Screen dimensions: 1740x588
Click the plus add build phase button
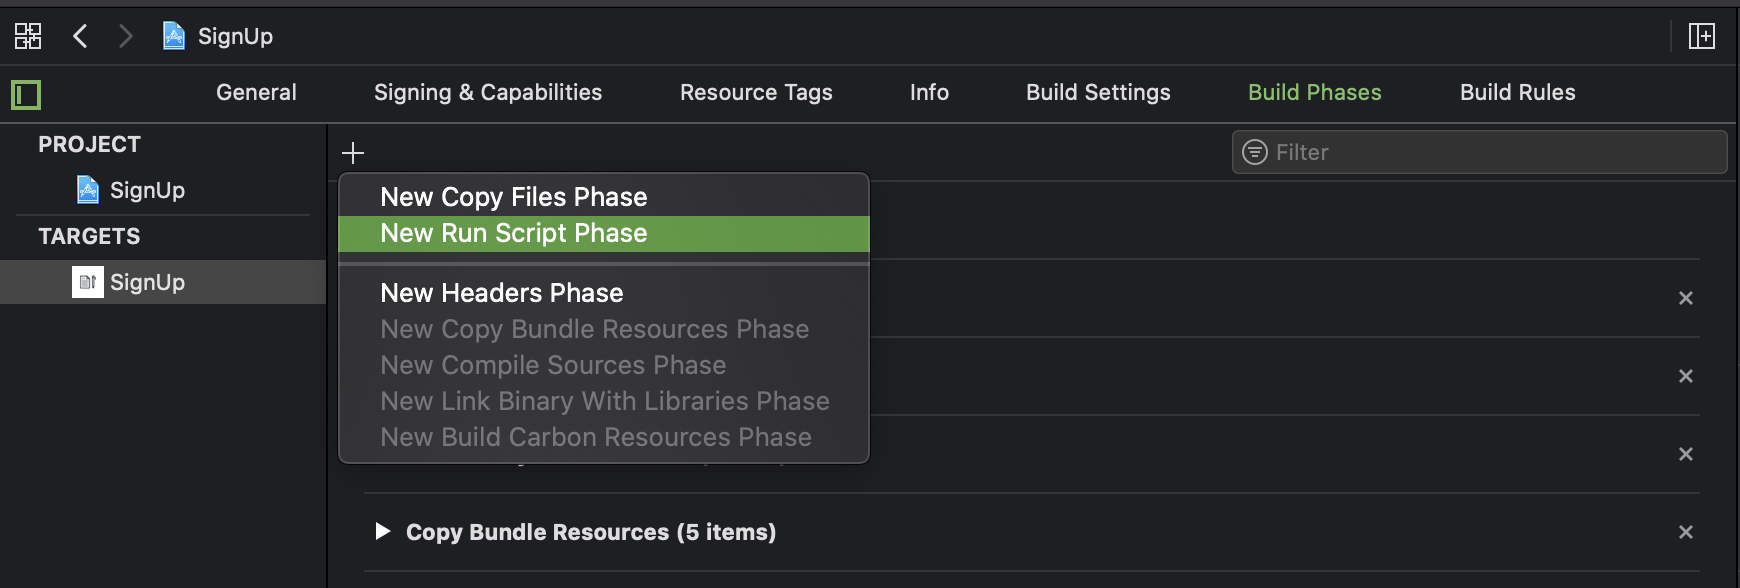[x=353, y=153]
